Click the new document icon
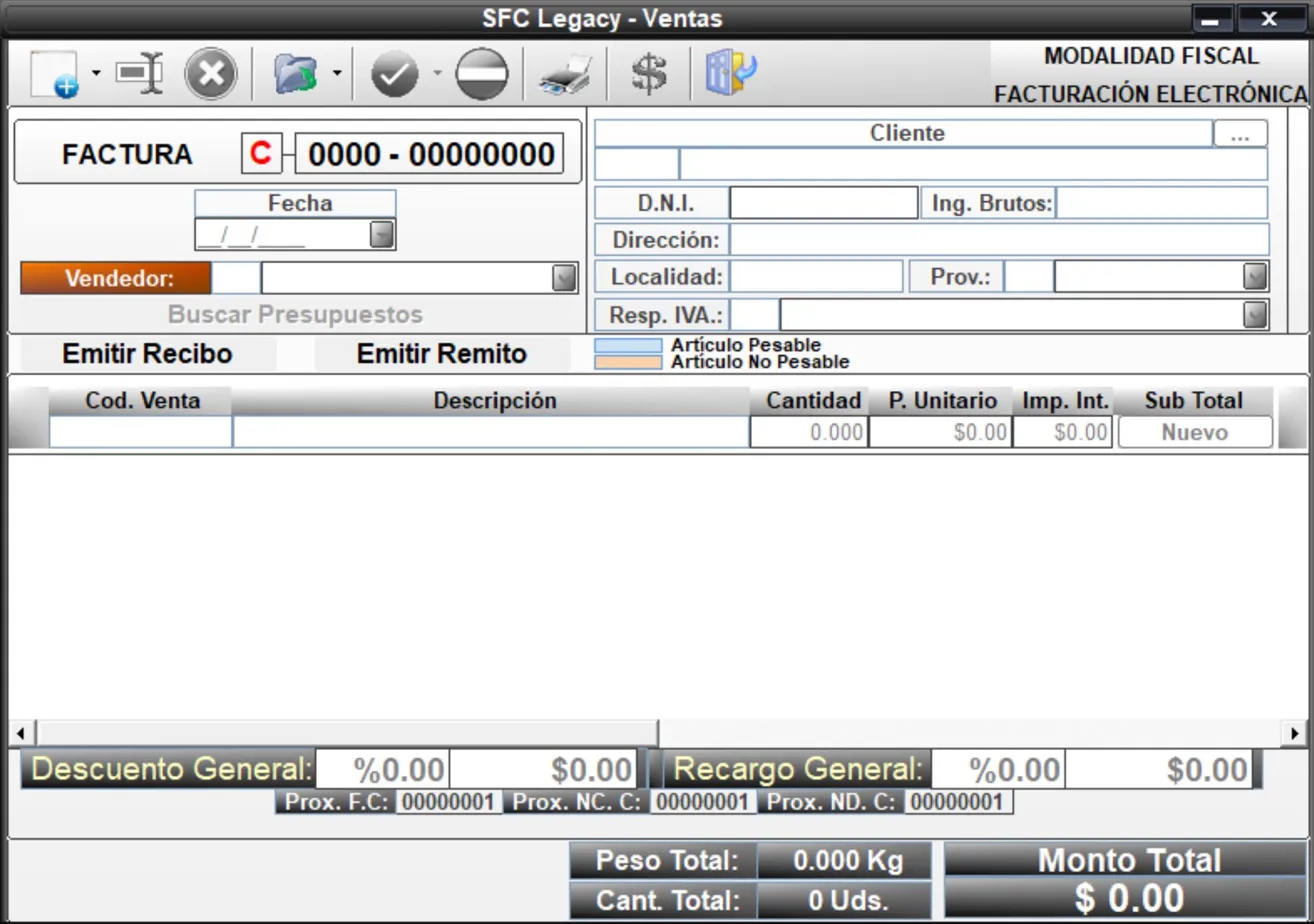 pyautogui.click(x=54, y=74)
